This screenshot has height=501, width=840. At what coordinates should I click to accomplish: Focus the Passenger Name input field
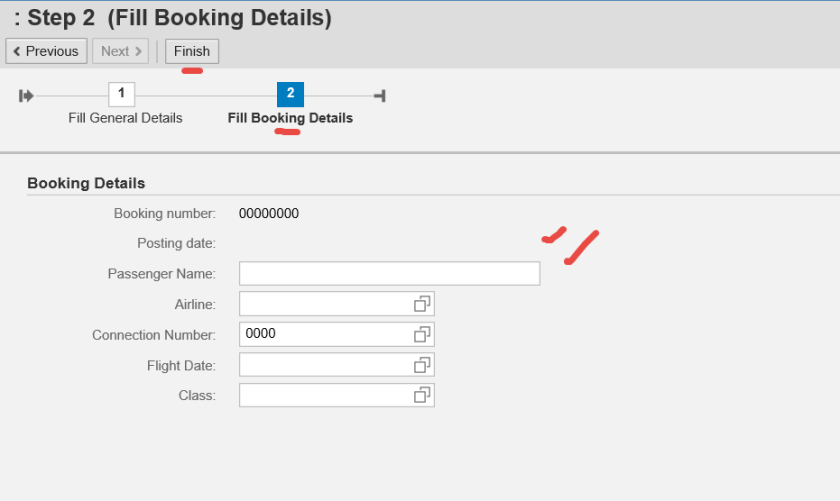(389, 274)
